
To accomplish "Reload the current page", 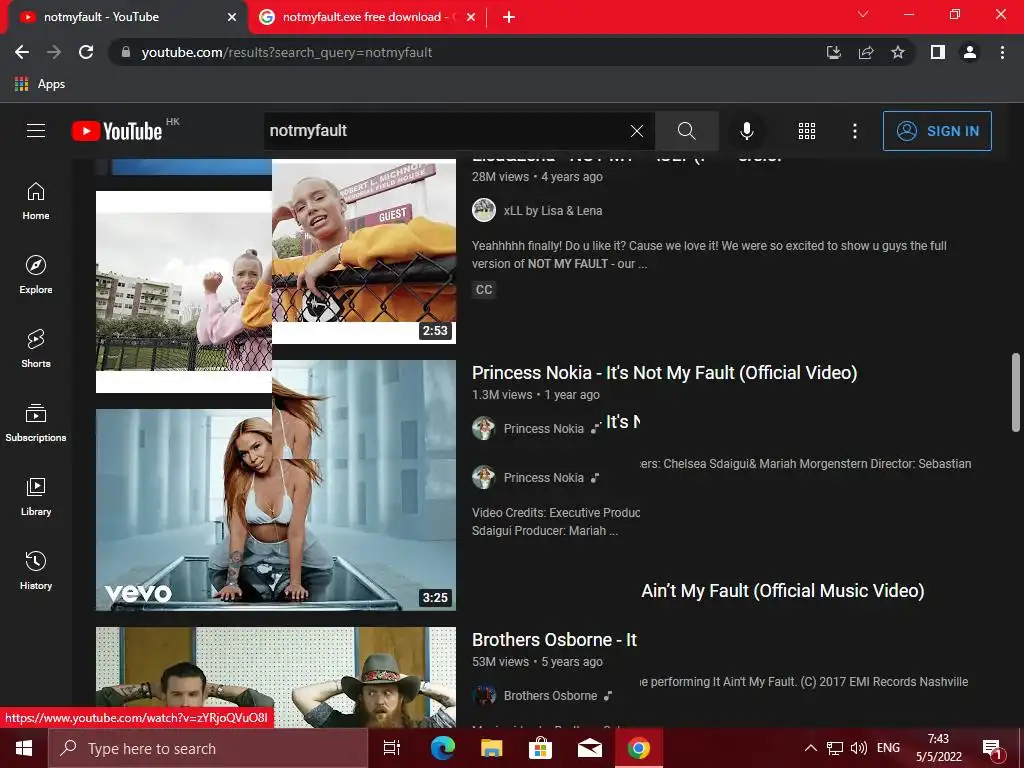I will 86,52.
